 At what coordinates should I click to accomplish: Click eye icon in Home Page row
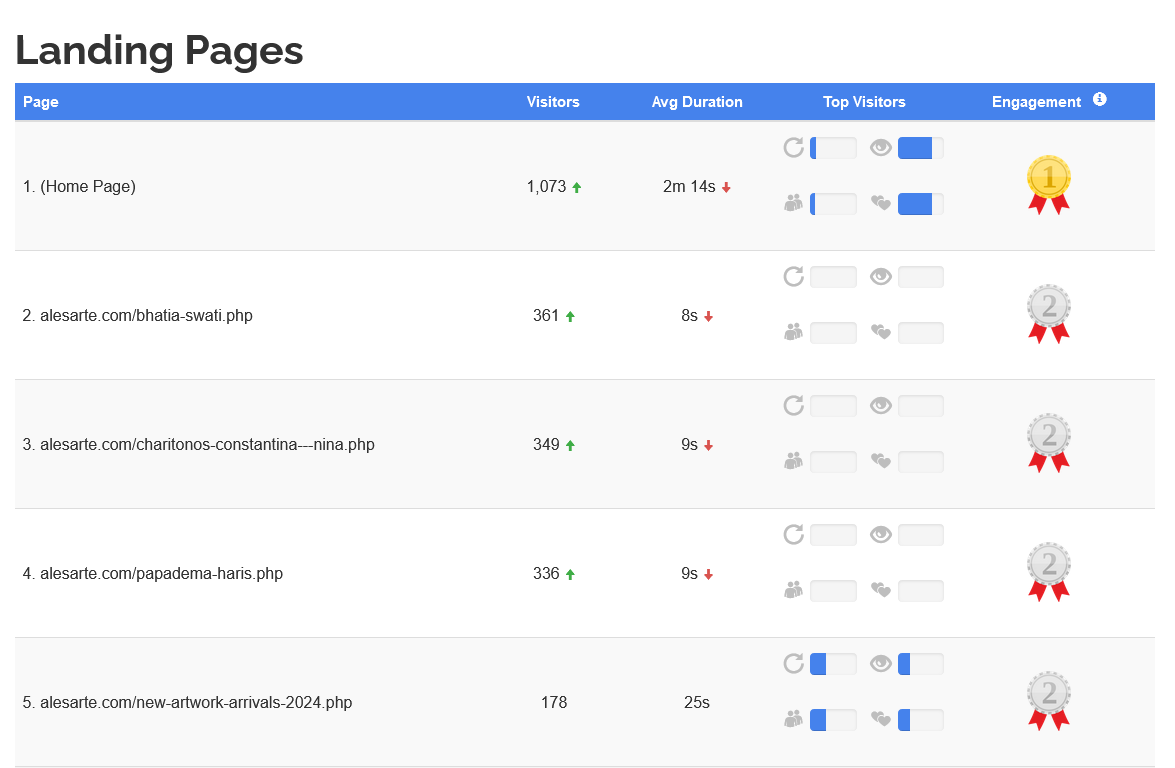(x=881, y=148)
